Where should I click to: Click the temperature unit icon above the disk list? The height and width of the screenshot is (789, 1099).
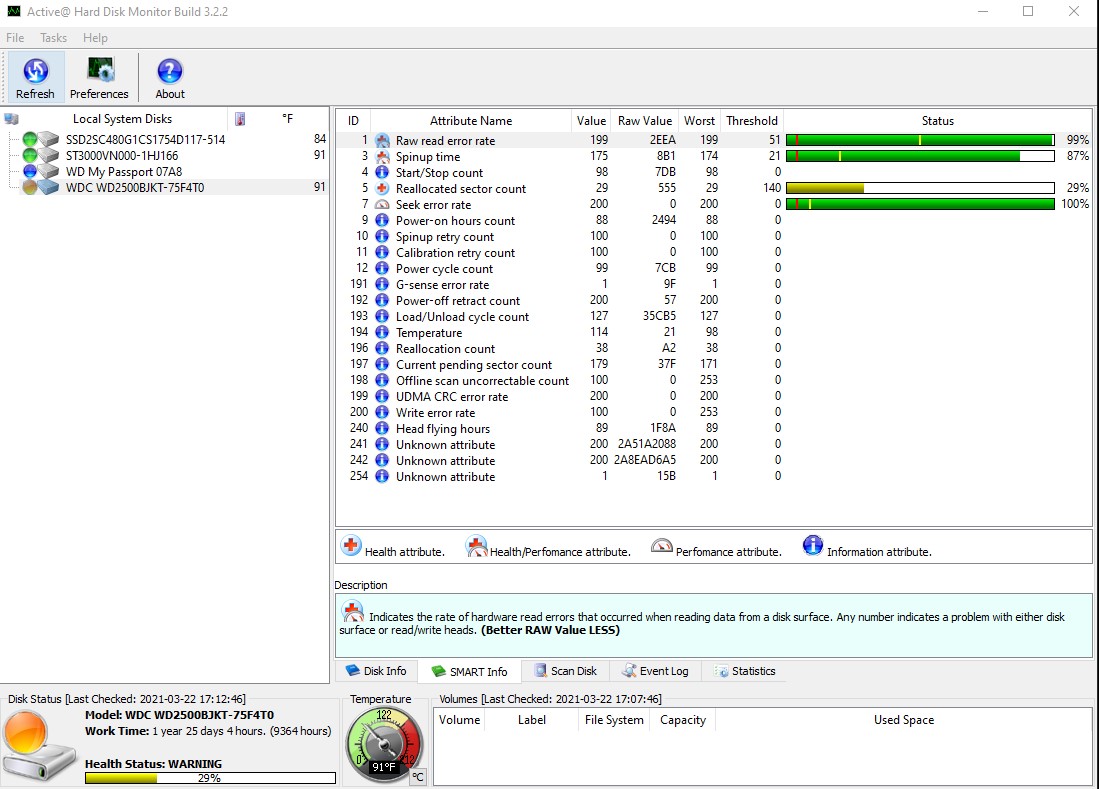239,118
